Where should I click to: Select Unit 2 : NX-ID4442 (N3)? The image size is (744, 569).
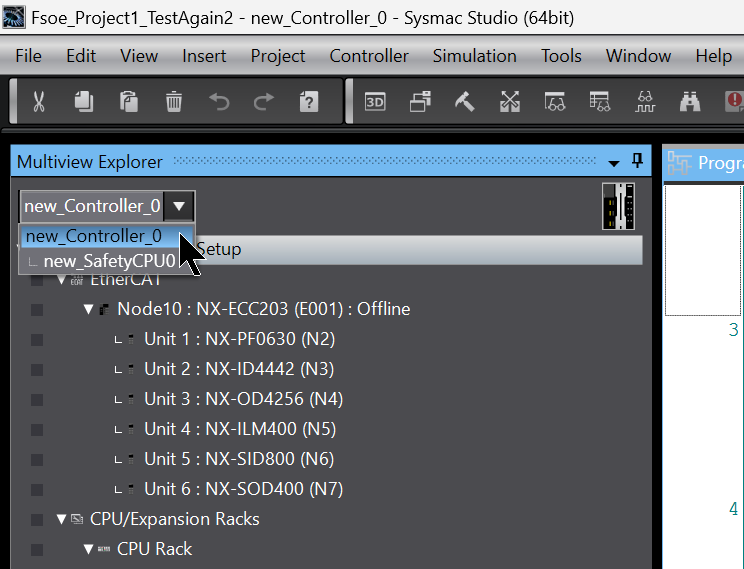pyautogui.click(x=239, y=369)
